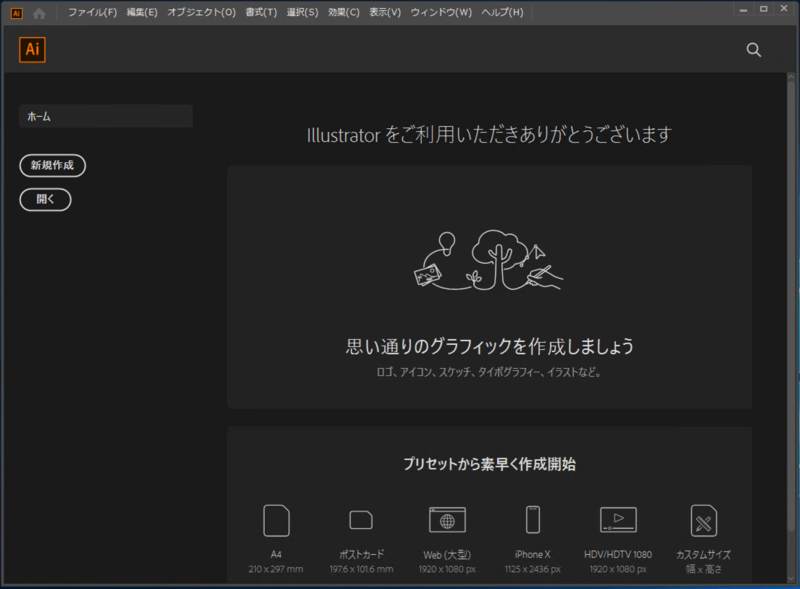Maximize the Illustrator window
Viewport: 800px width, 589px height.
[x=764, y=9]
